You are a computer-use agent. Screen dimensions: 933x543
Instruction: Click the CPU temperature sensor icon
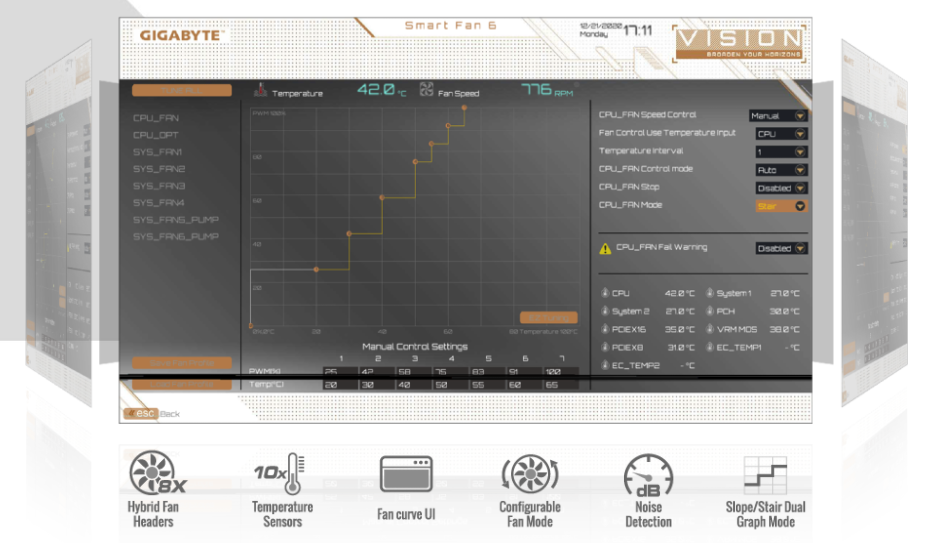(x=605, y=293)
